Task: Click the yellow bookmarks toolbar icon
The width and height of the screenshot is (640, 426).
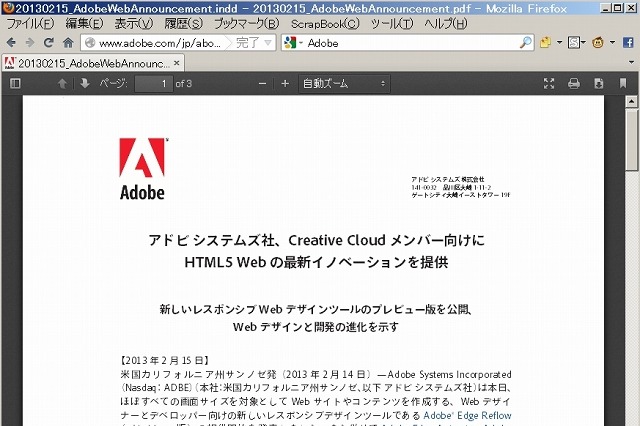Action: click(545, 42)
